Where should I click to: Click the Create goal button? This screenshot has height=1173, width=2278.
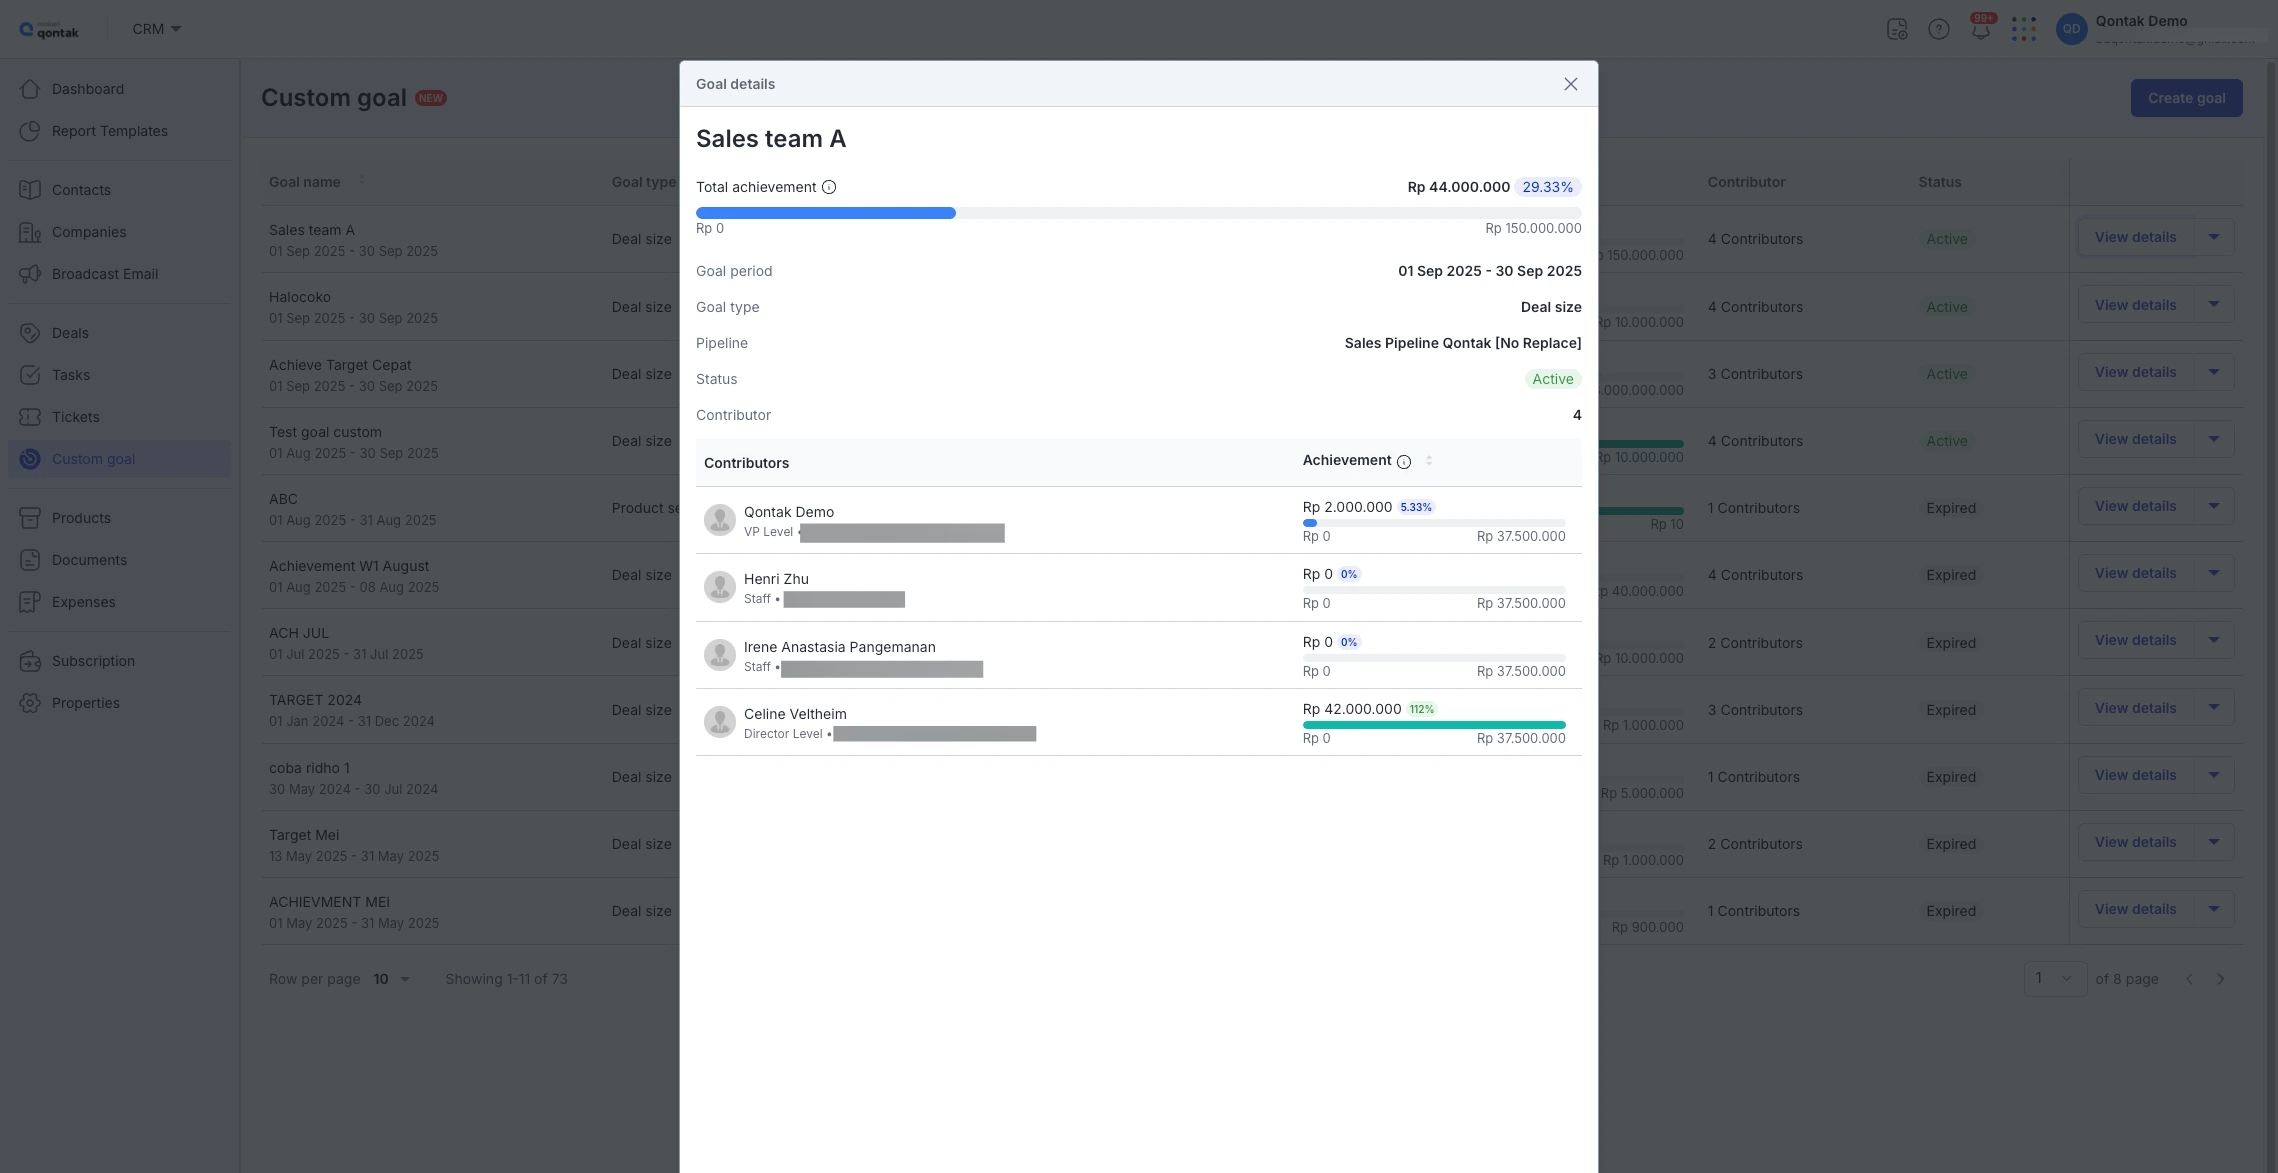pyautogui.click(x=2185, y=97)
